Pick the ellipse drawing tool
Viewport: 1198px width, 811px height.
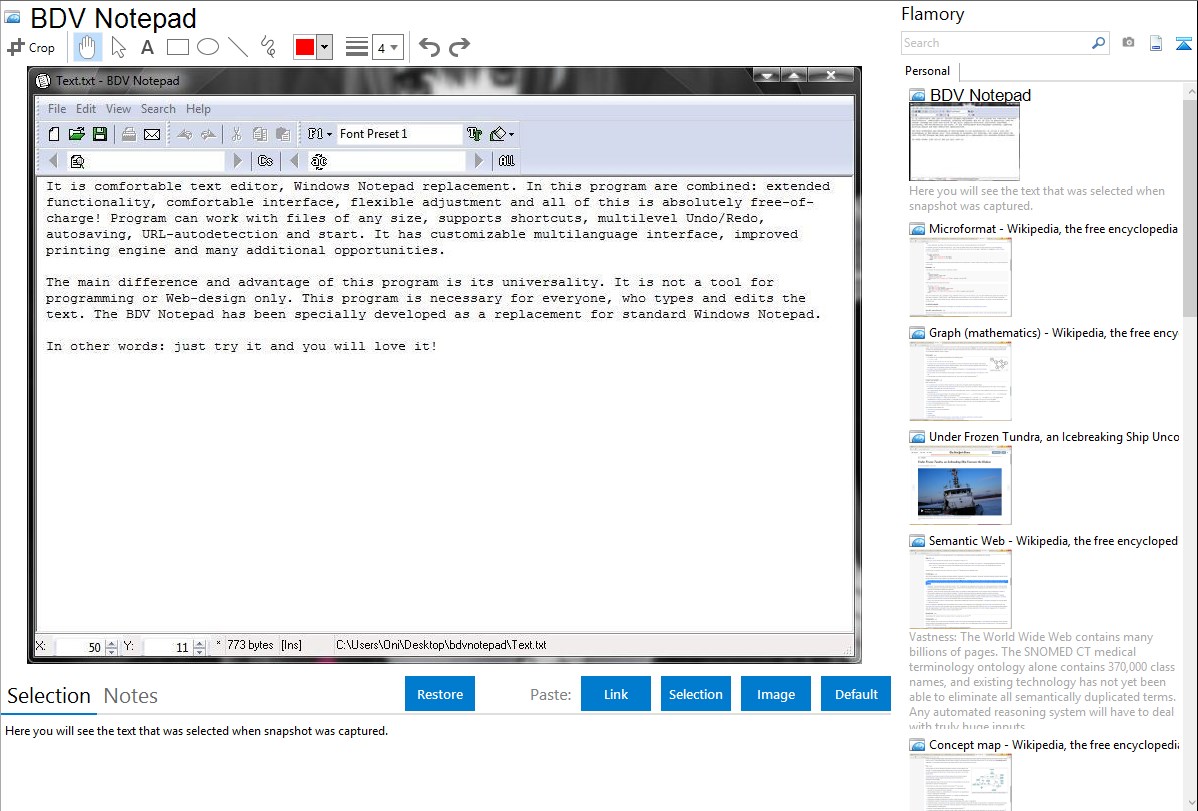point(208,47)
